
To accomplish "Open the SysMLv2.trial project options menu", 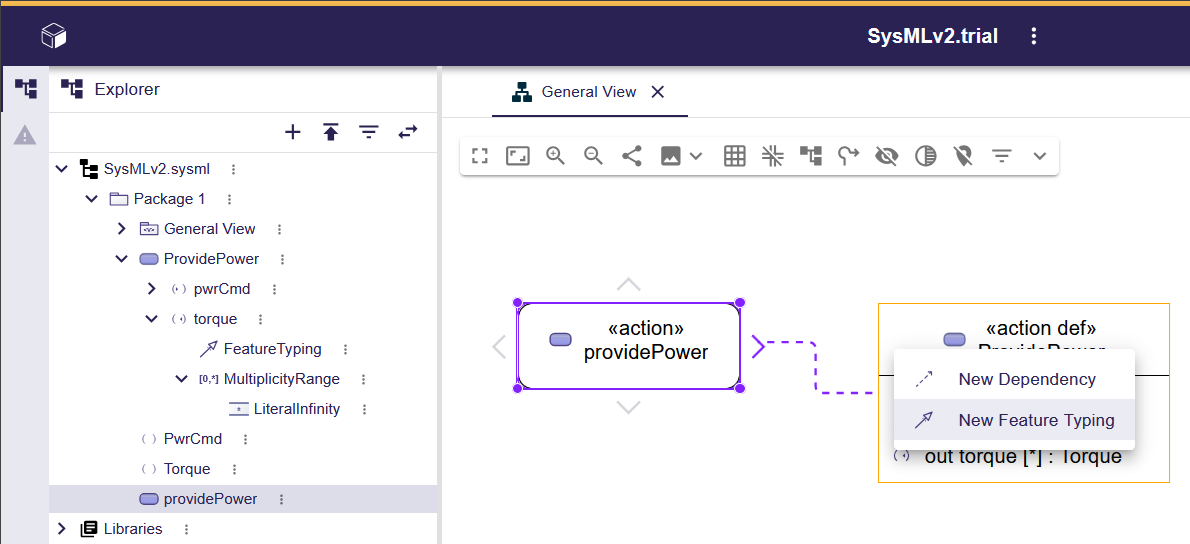I will 1034,37.
